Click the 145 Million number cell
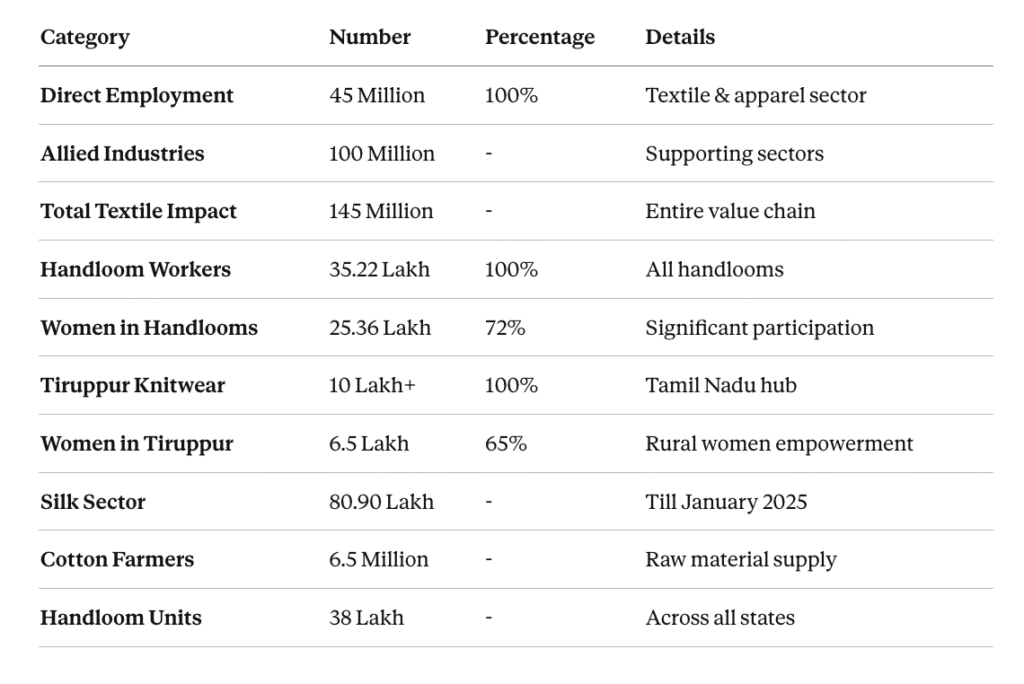This screenshot has width=1024, height=684. 381,212
